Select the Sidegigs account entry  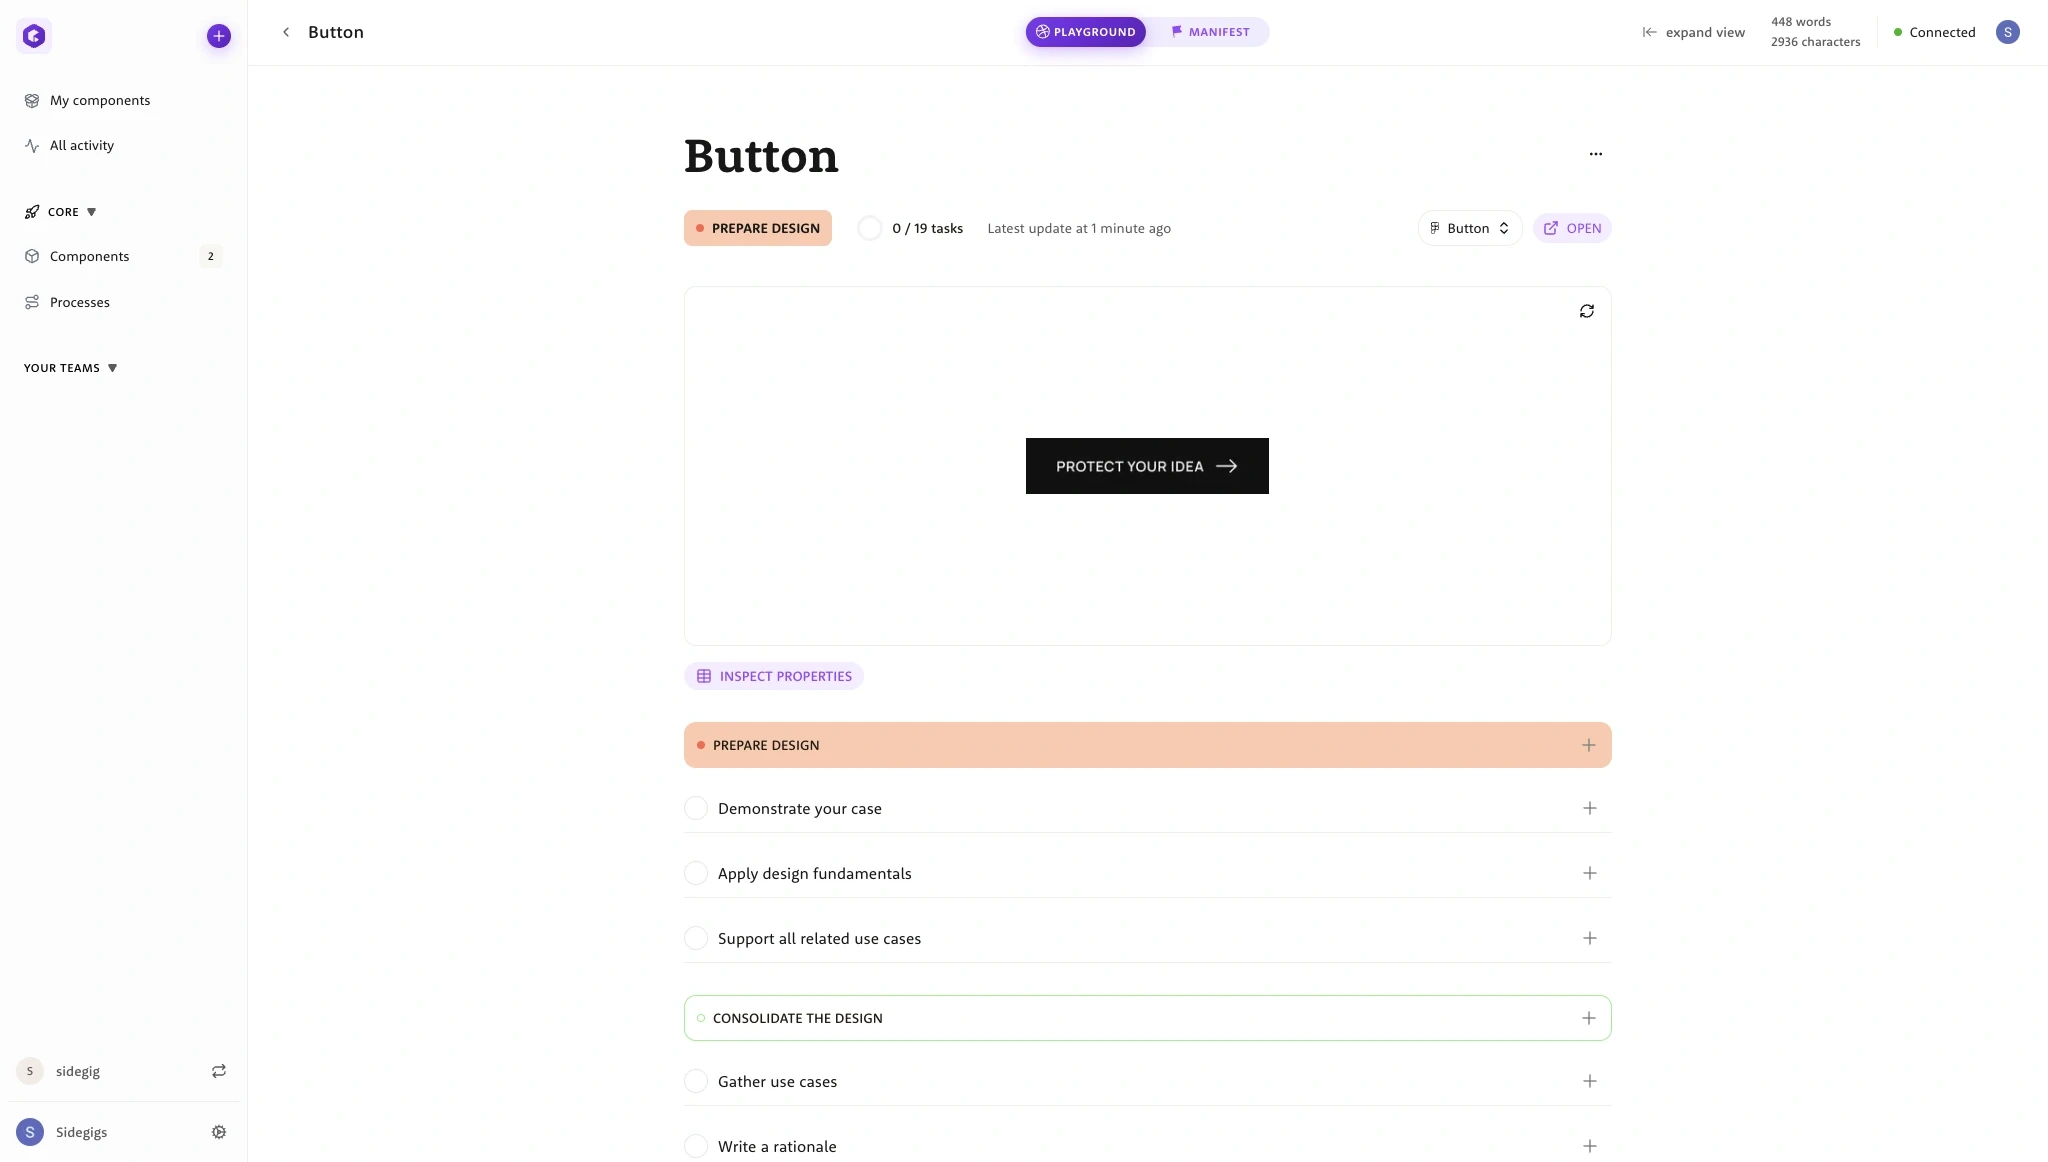pyautogui.click(x=82, y=1132)
